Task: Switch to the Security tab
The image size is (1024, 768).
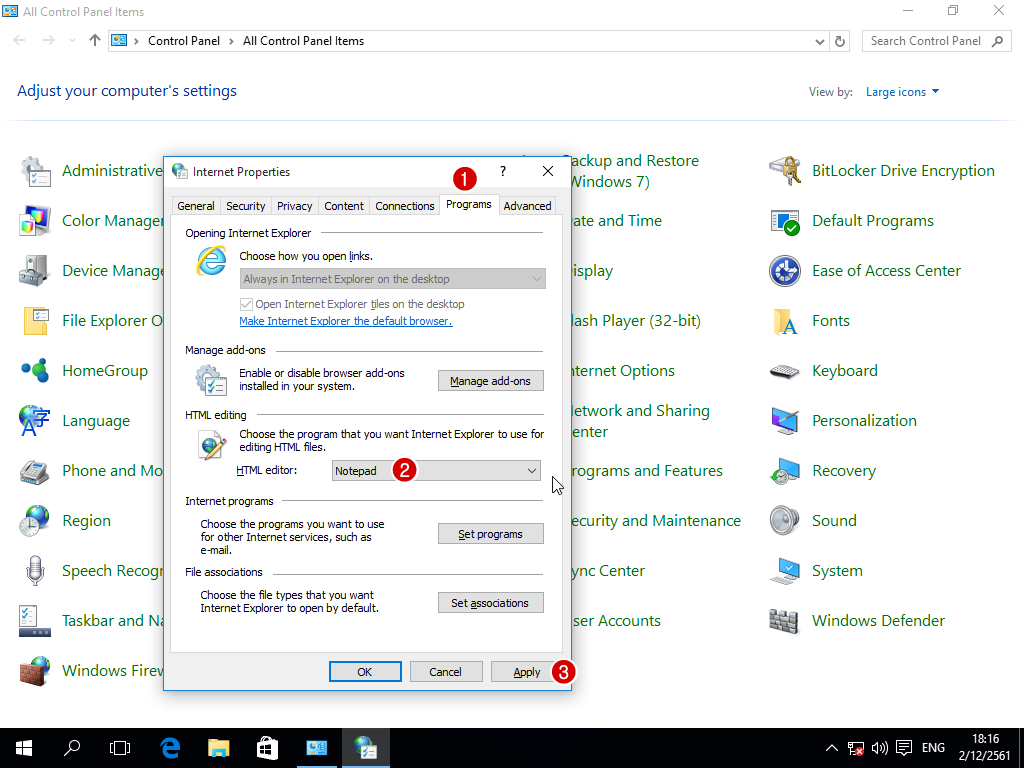Action: click(x=246, y=206)
